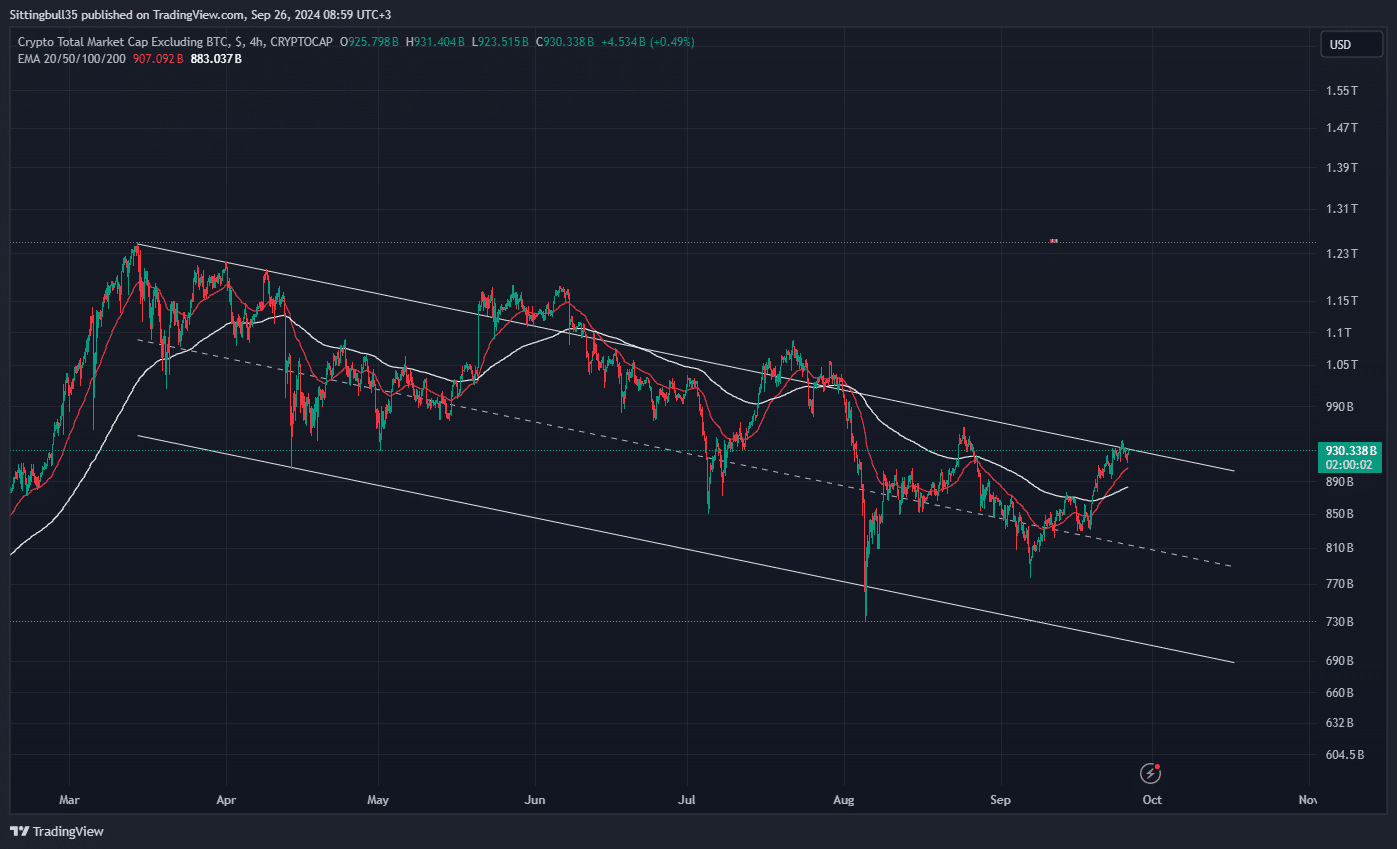
Task: Click the small red marker on the upper dotted line
Action: coord(1054,241)
